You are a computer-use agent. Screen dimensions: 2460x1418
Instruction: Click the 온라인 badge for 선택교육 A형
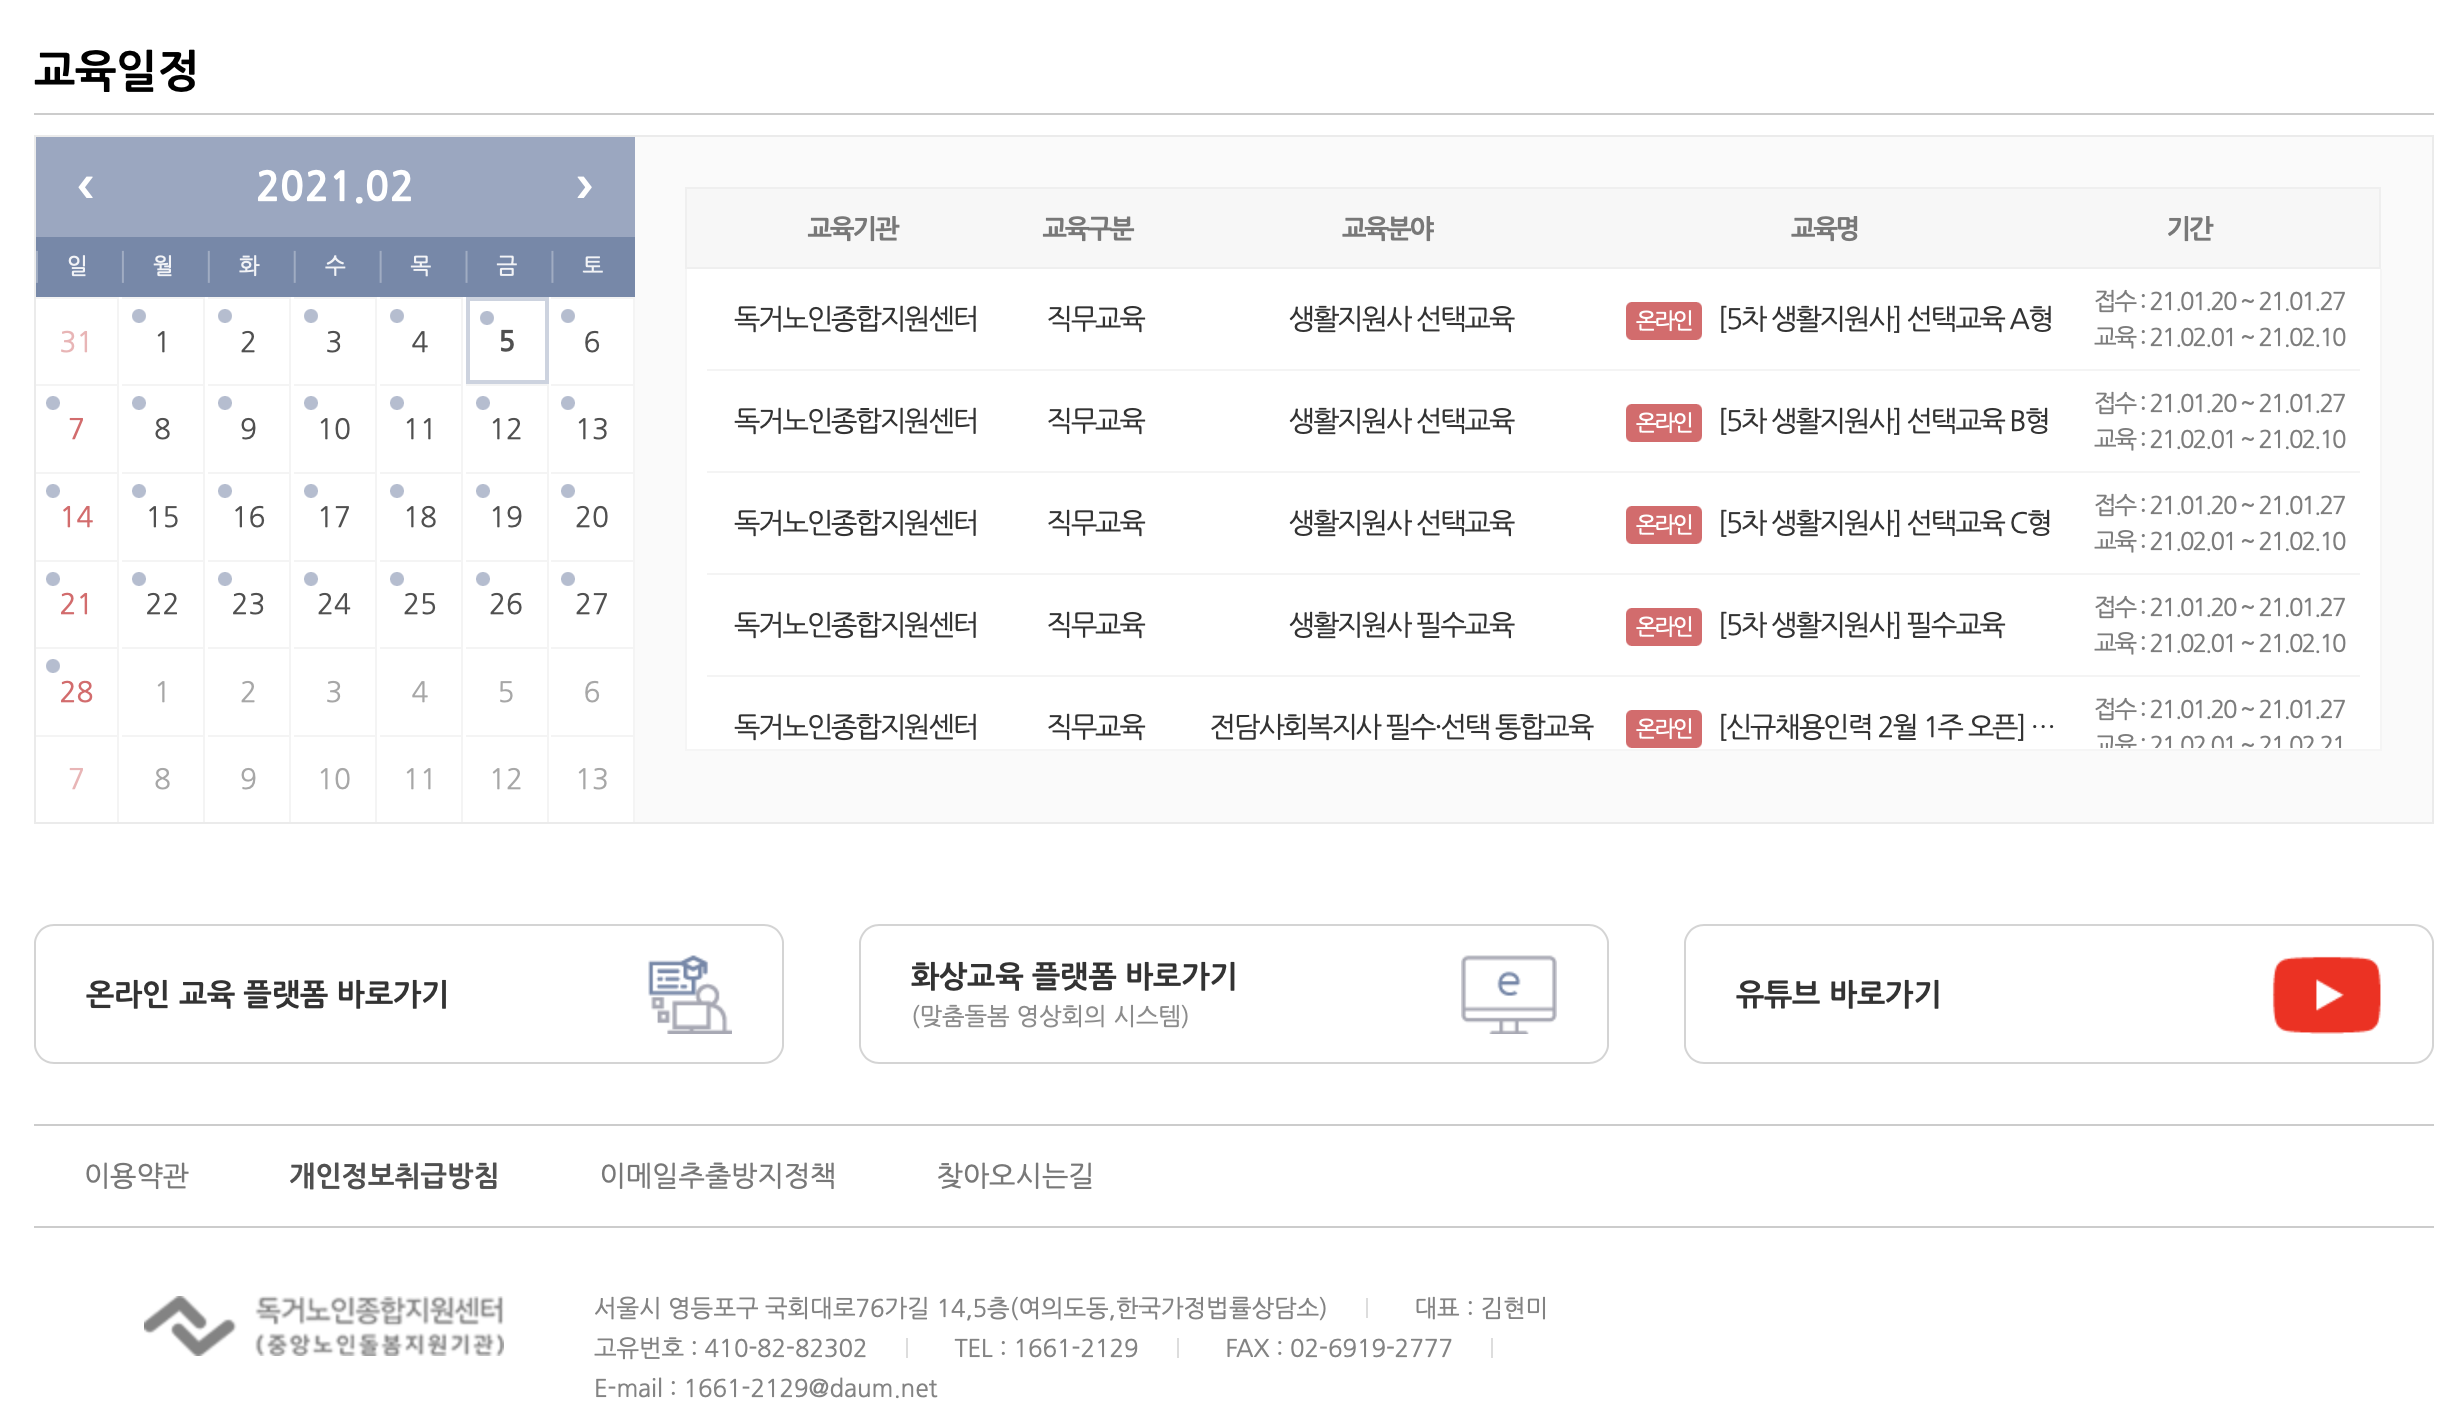pyautogui.click(x=1663, y=320)
